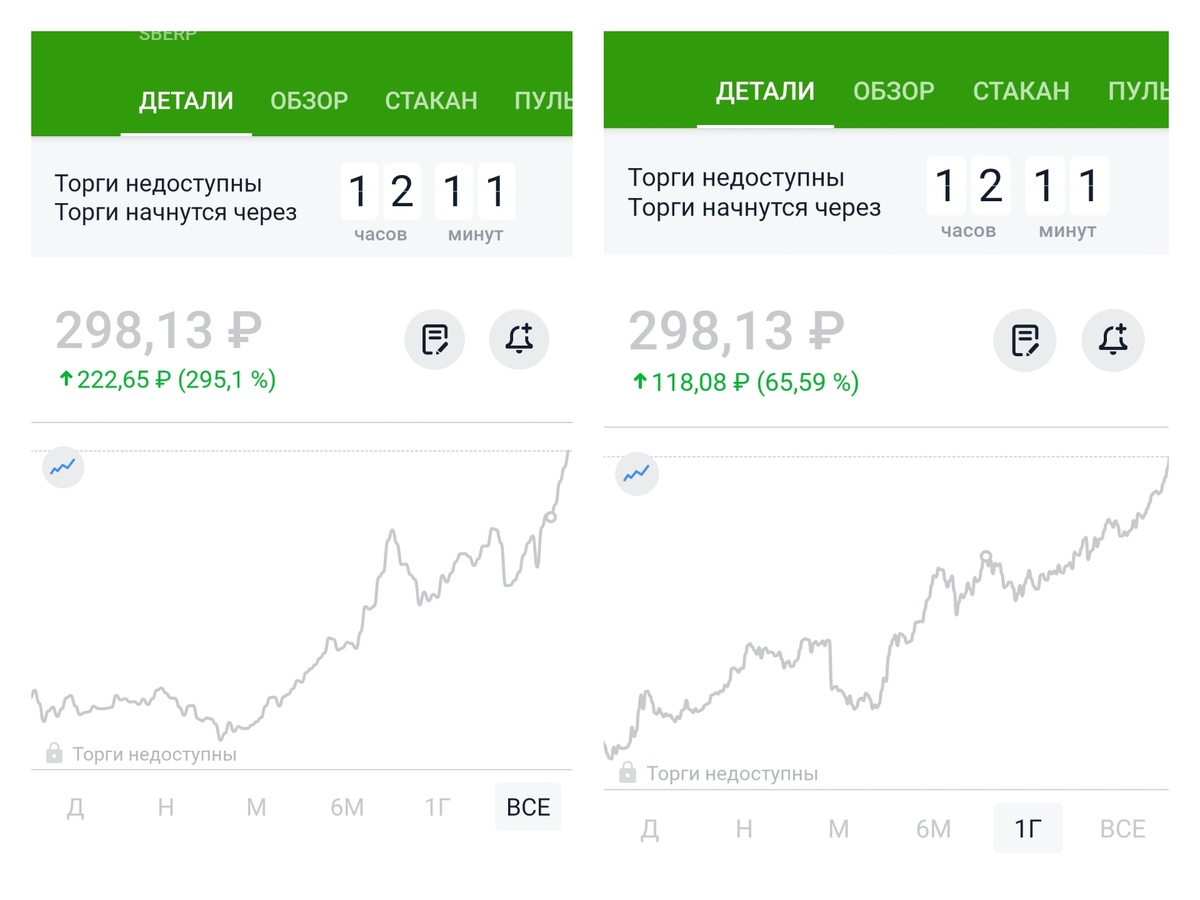The width and height of the screenshot is (1200, 900).
Task: Tap the lock icon on the right chart
Action: 628,771
